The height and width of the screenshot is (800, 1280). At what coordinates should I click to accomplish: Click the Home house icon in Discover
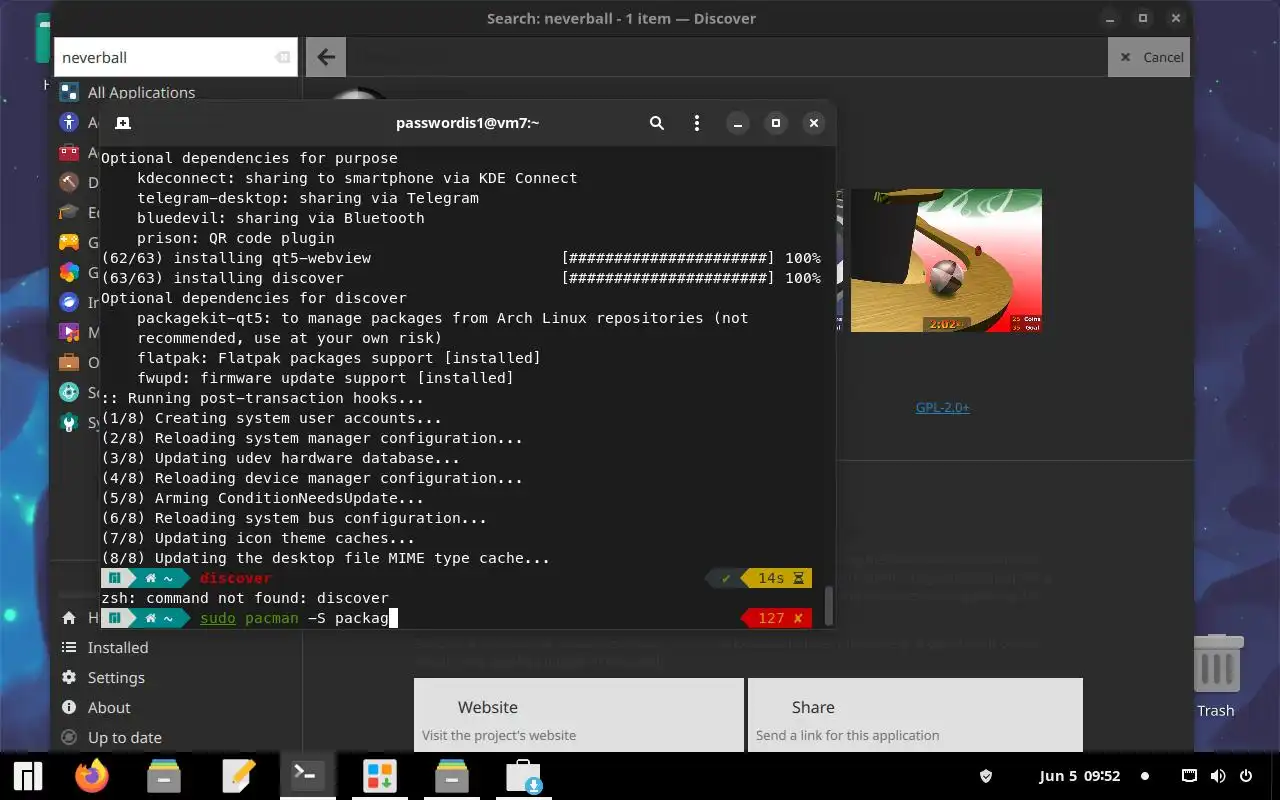click(x=69, y=618)
